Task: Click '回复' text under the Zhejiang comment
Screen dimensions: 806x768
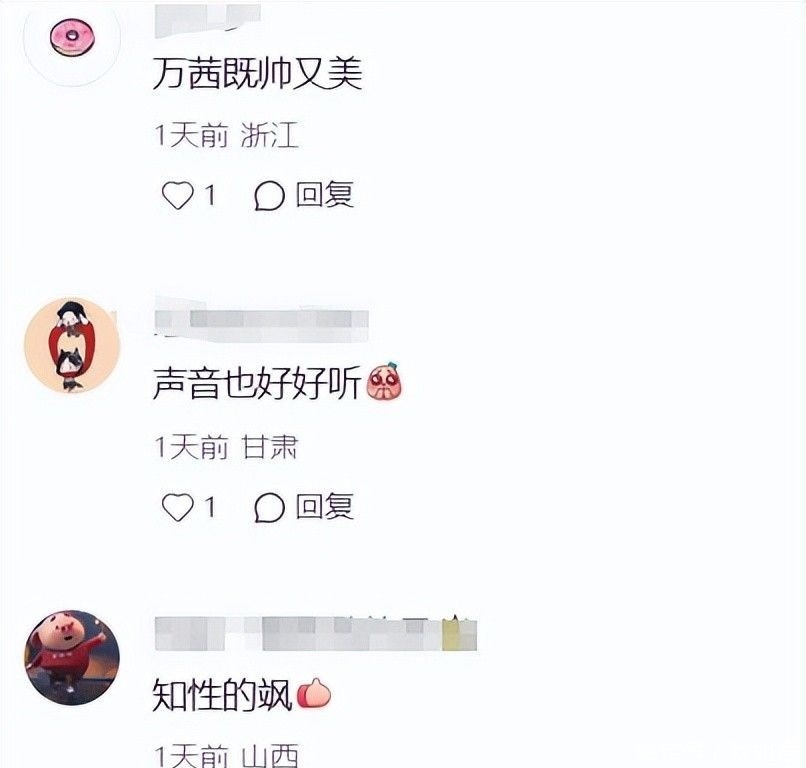Action: coord(325,195)
